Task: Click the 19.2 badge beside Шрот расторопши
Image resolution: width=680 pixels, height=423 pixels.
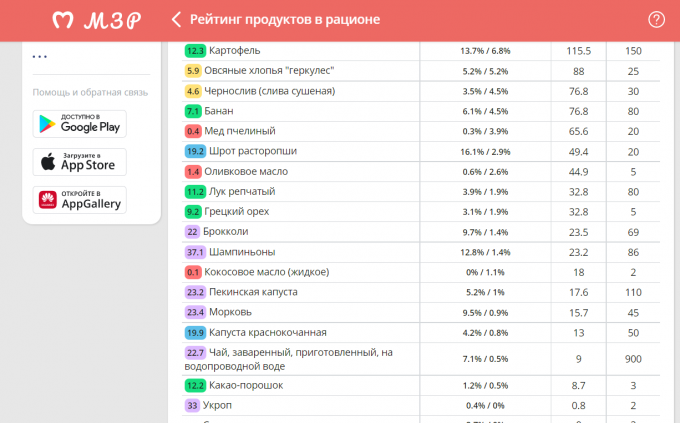Action: (x=195, y=151)
